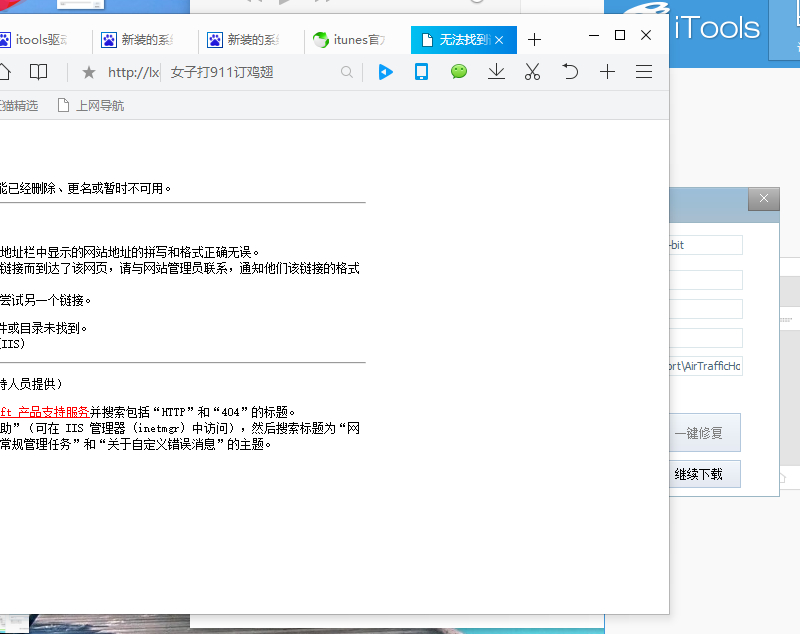Close the 无法找到 tab
Screen dimensions: 800x634
click(499, 40)
